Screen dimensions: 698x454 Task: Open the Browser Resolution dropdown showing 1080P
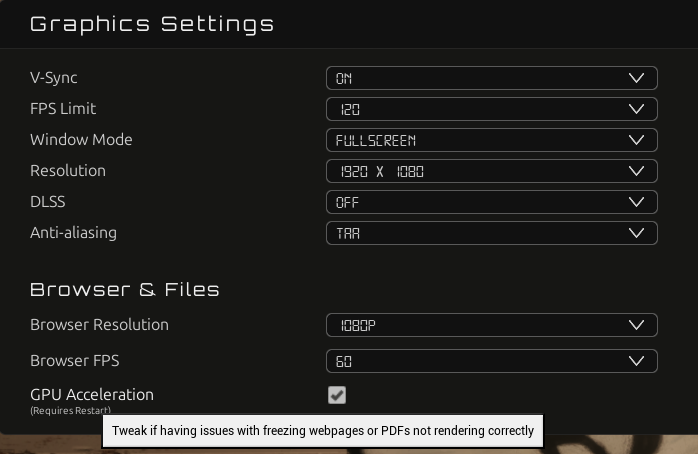point(491,325)
